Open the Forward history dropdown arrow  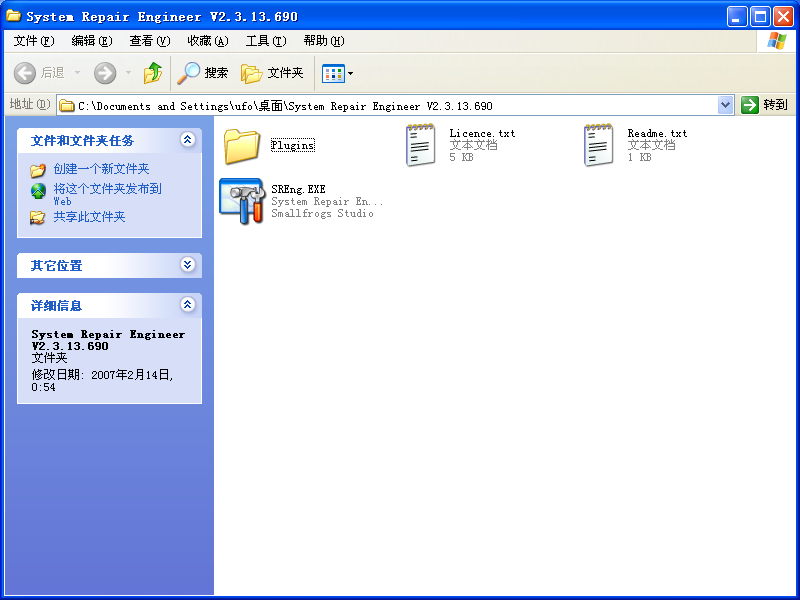[129, 73]
